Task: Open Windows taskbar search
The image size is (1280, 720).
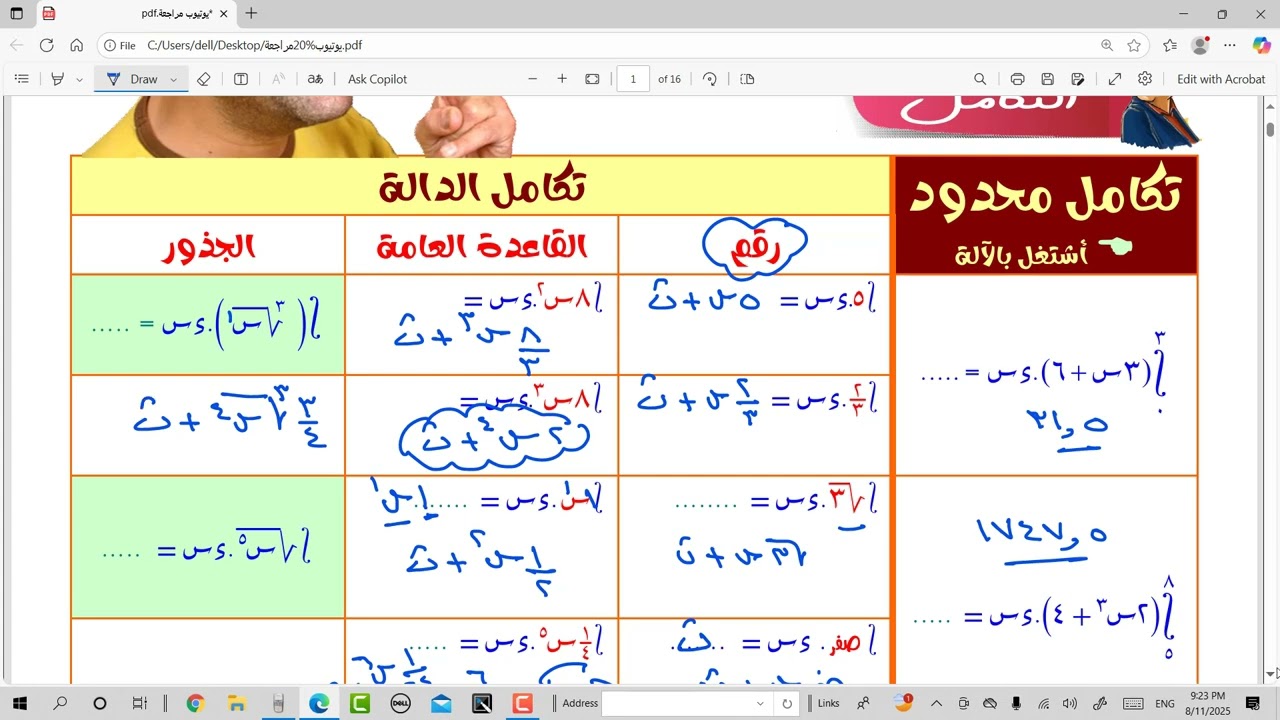Action: [60, 703]
